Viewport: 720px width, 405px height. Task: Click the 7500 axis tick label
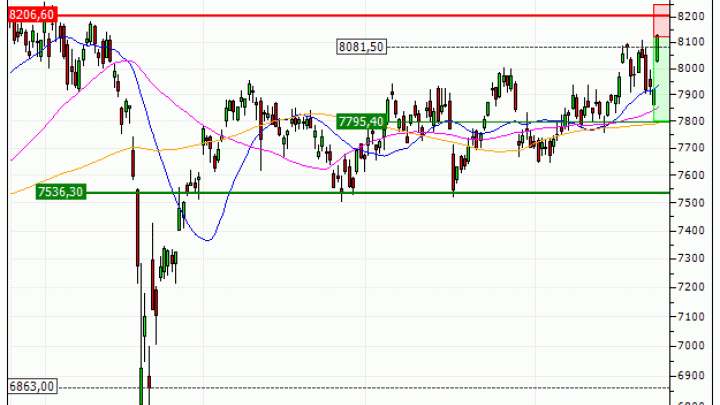click(691, 203)
